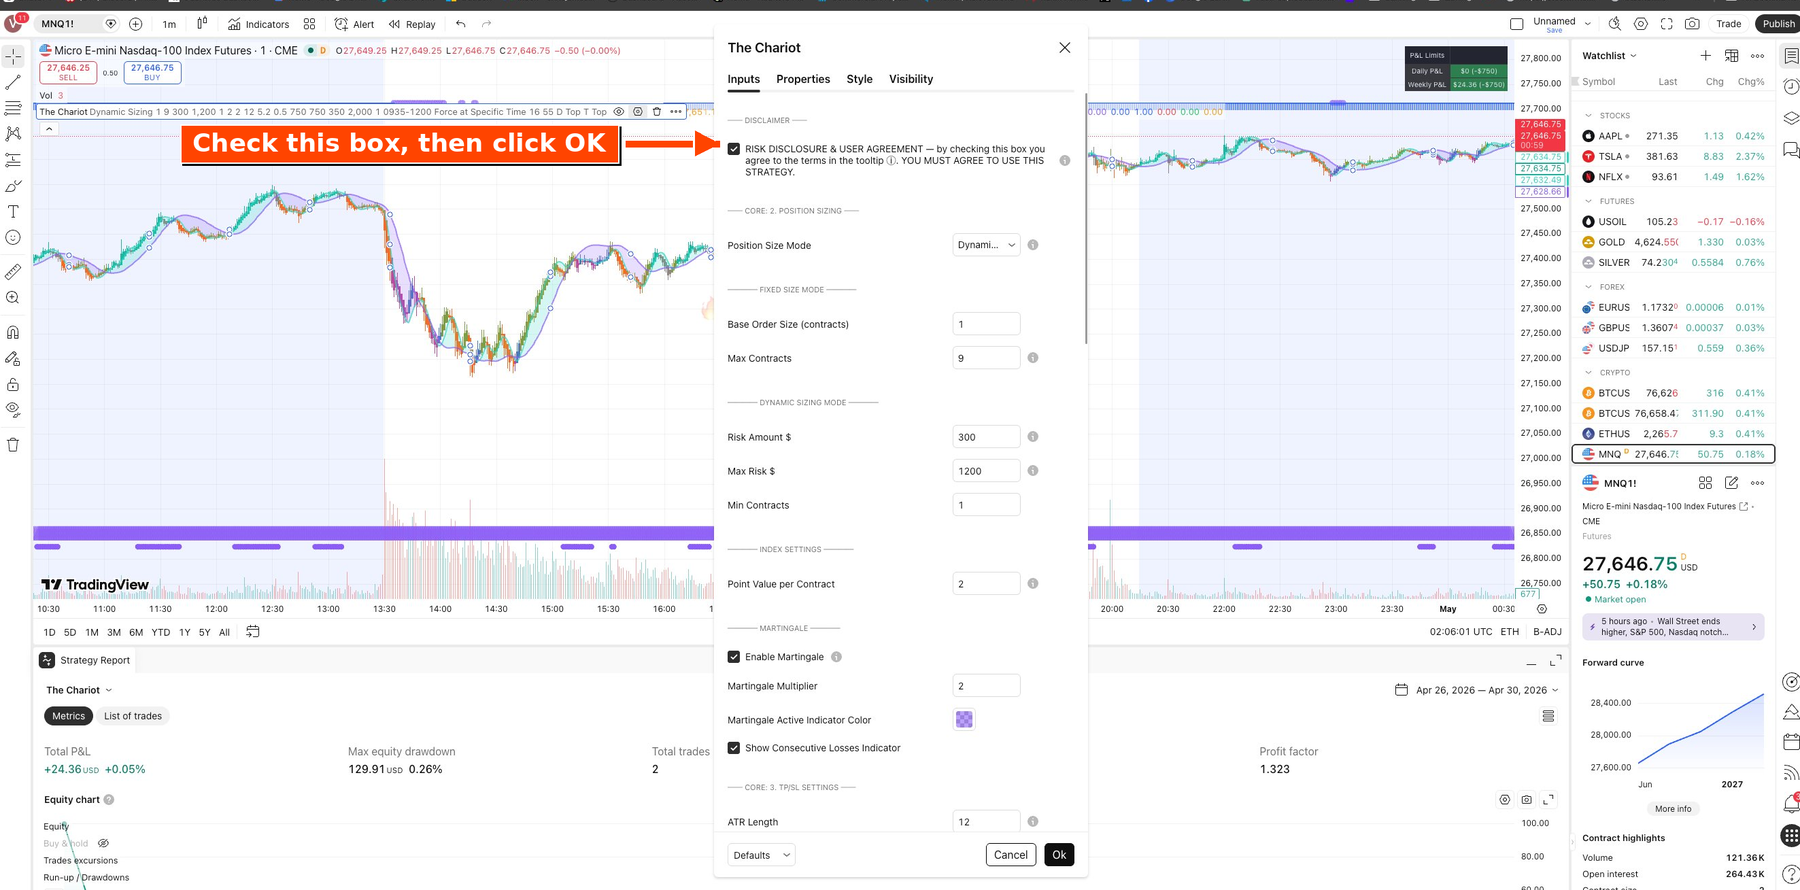Expand the Watchlist name dropdown
This screenshot has height=890, width=1800.
(x=1609, y=56)
